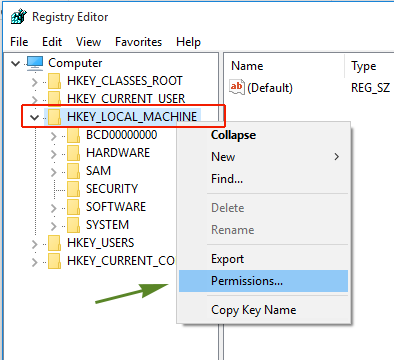The image size is (394, 360).
Task: Click the HKEY_LOCAL_MACHINE folder icon
Action: pos(54,117)
